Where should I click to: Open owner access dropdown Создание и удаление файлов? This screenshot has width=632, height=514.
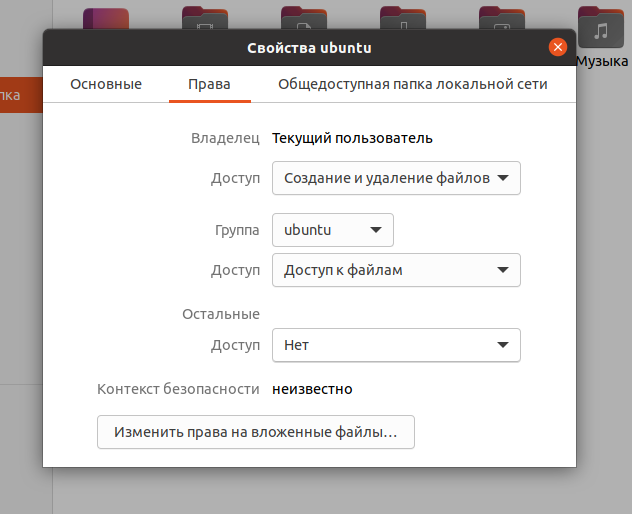pos(396,178)
